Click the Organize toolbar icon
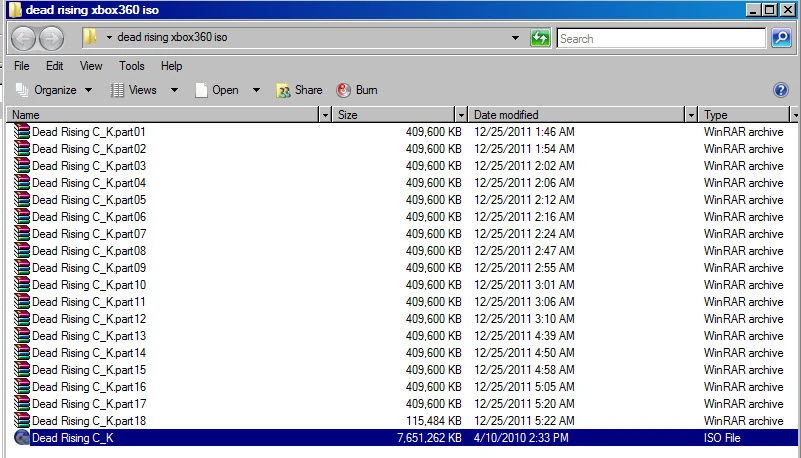Image resolution: width=801 pixels, height=458 pixels. (22, 90)
